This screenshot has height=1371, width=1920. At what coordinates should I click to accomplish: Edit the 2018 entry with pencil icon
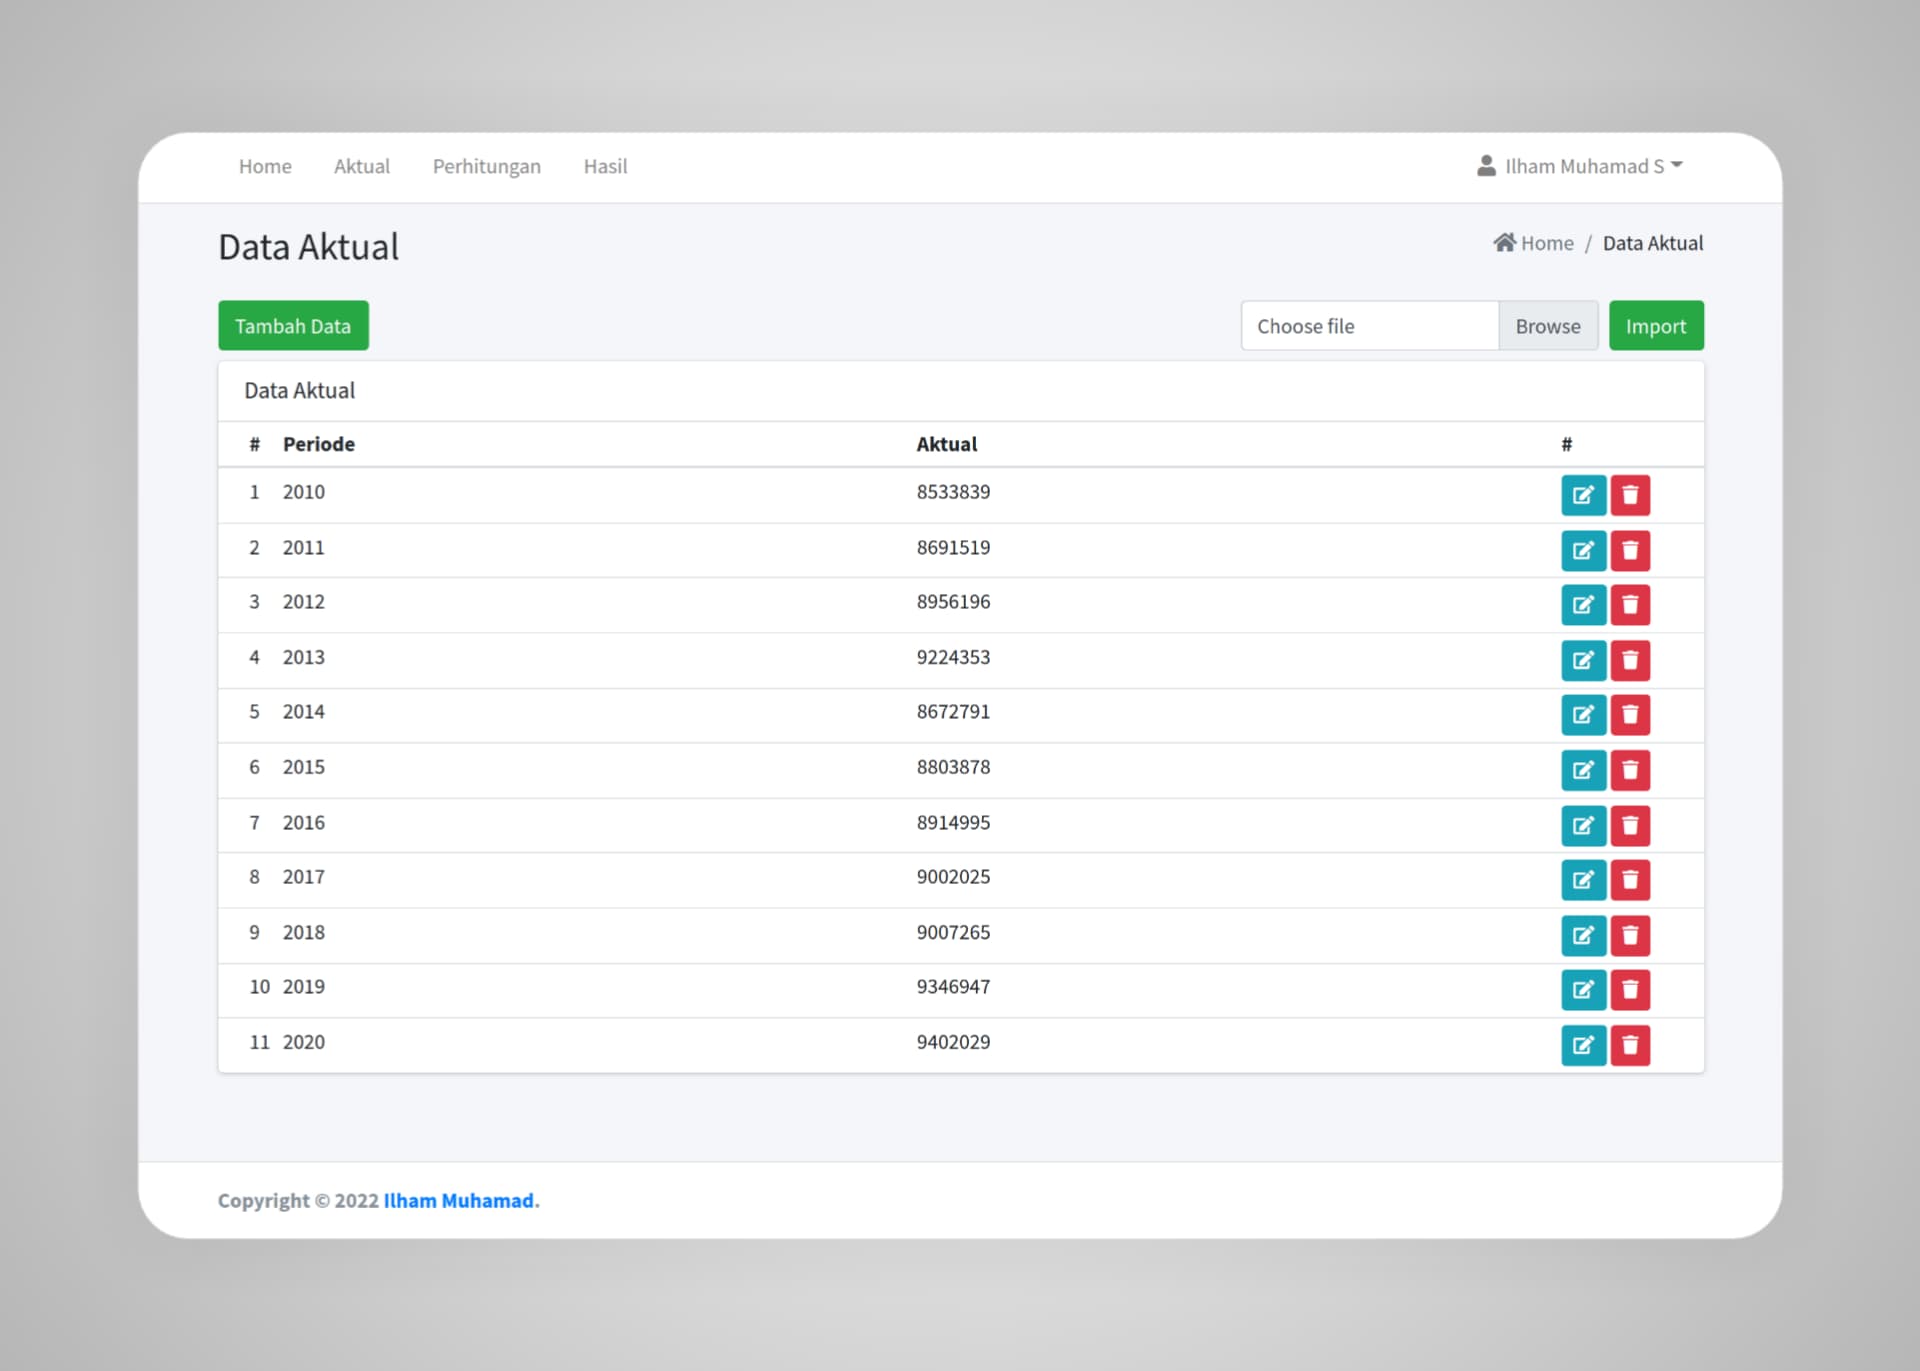pyautogui.click(x=1583, y=935)
